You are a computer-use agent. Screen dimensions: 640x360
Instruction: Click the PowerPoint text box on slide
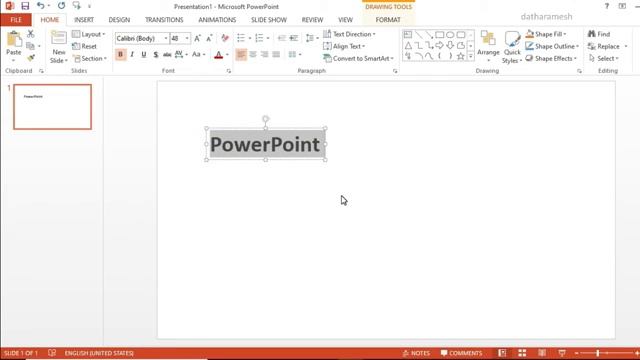tap(265, 144)
